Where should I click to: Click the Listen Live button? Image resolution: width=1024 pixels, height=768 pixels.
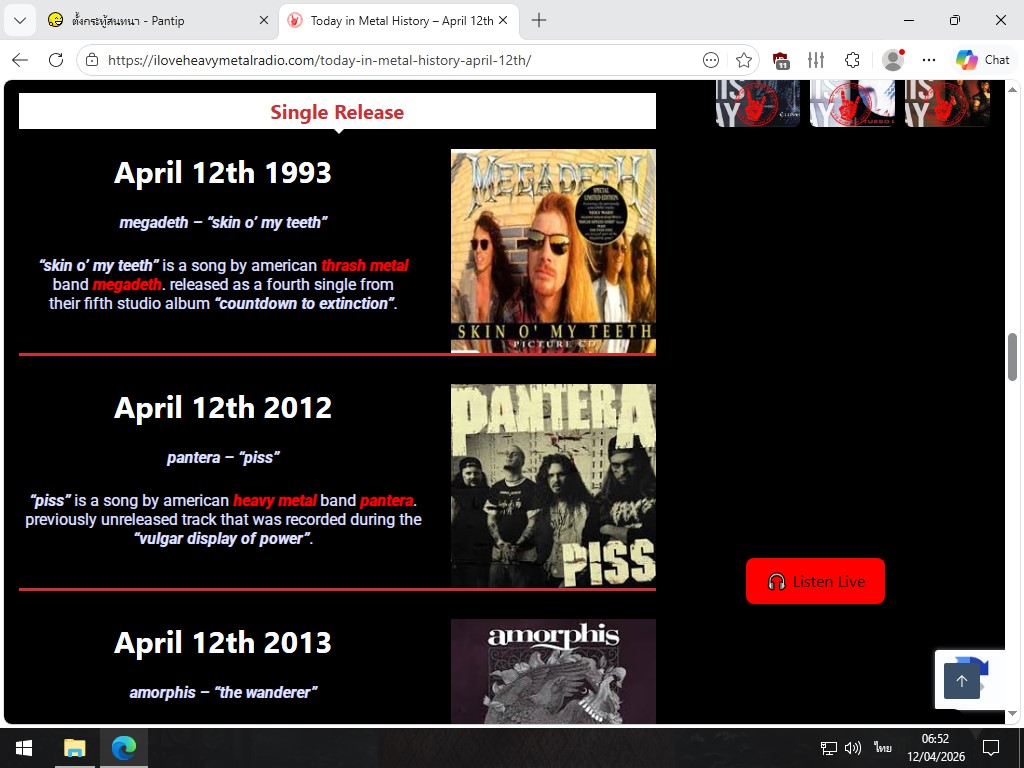[x=815, y=581]
